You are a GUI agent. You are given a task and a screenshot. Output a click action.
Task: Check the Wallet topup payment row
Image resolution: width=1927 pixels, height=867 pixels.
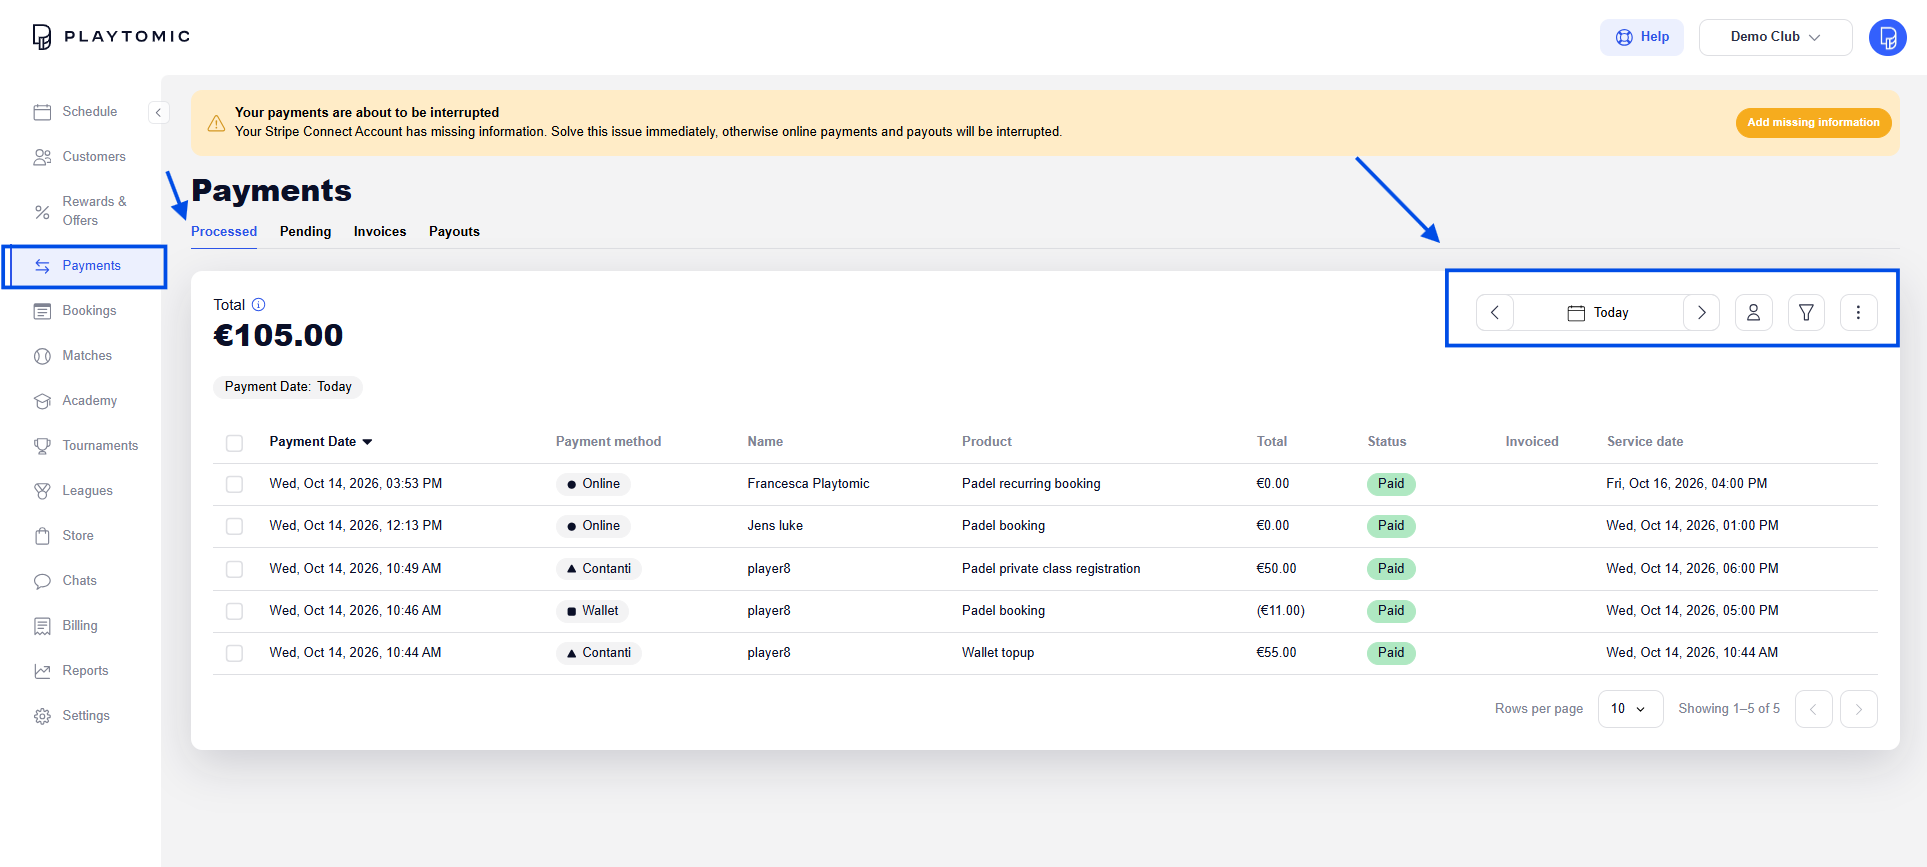(x=234, y=653)
